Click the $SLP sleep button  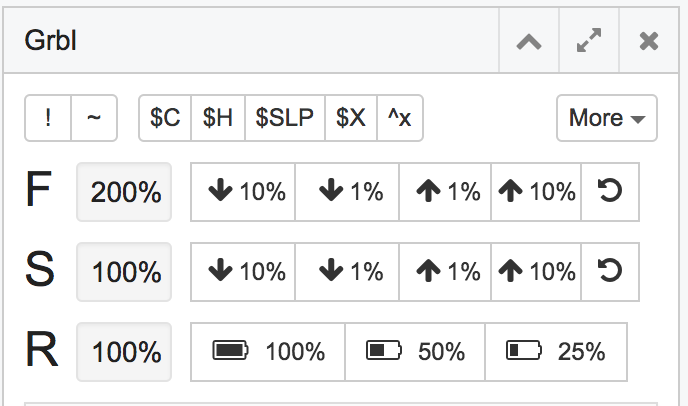coord(285,118)
